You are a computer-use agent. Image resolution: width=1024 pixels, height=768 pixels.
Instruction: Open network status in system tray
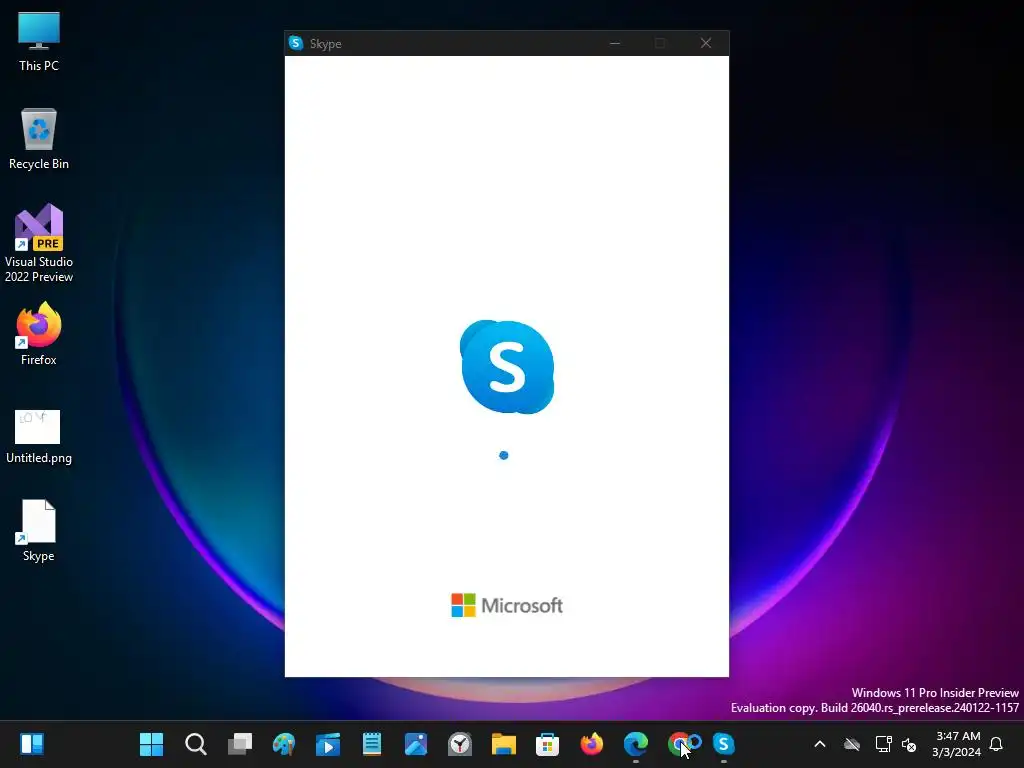(883, 744)
